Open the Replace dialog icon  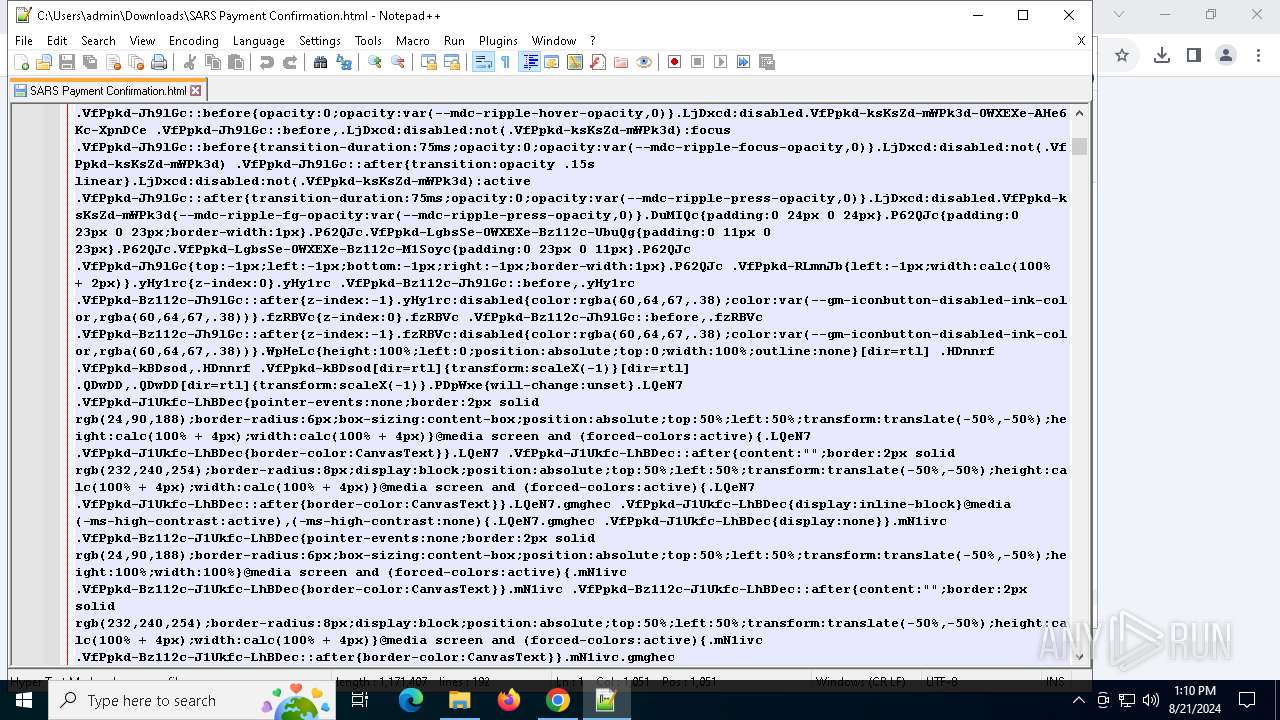tap(344, 62)
